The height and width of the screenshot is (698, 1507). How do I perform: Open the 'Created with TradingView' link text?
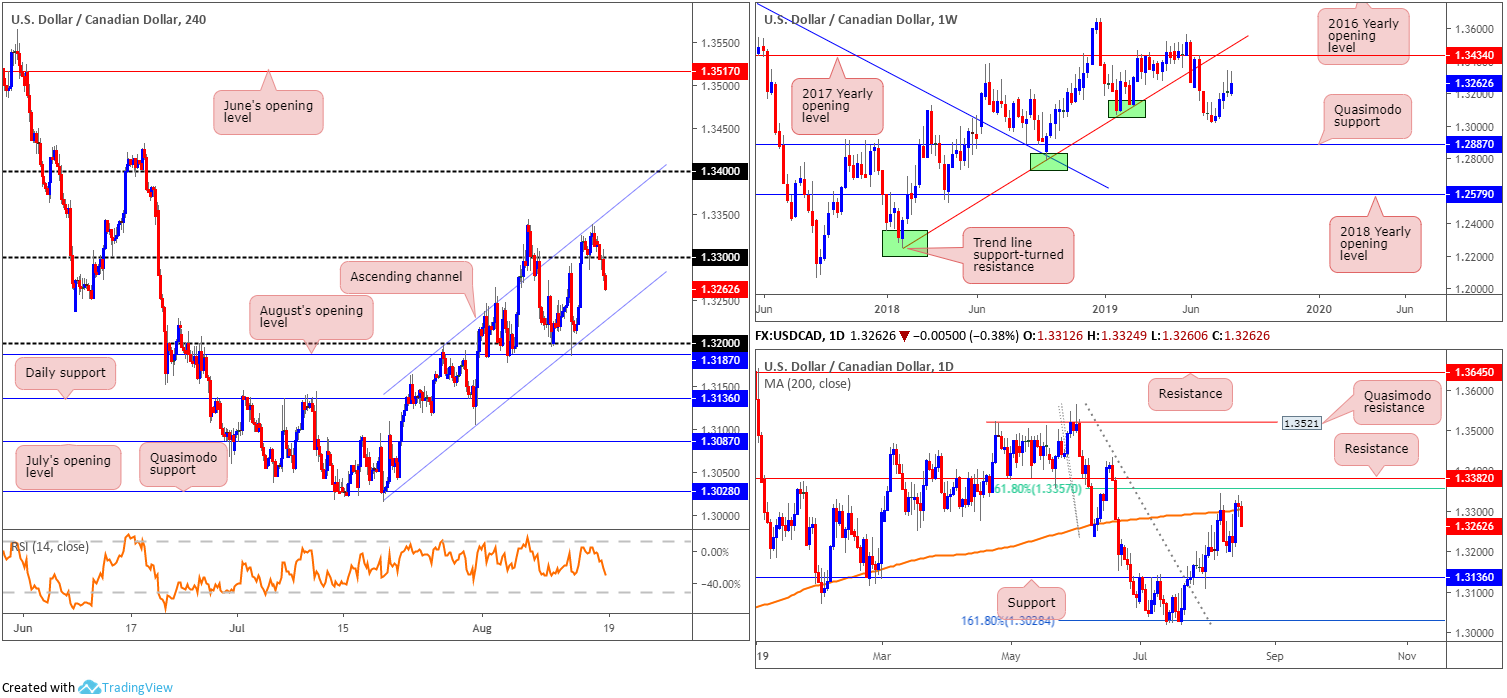click(87, 687)
